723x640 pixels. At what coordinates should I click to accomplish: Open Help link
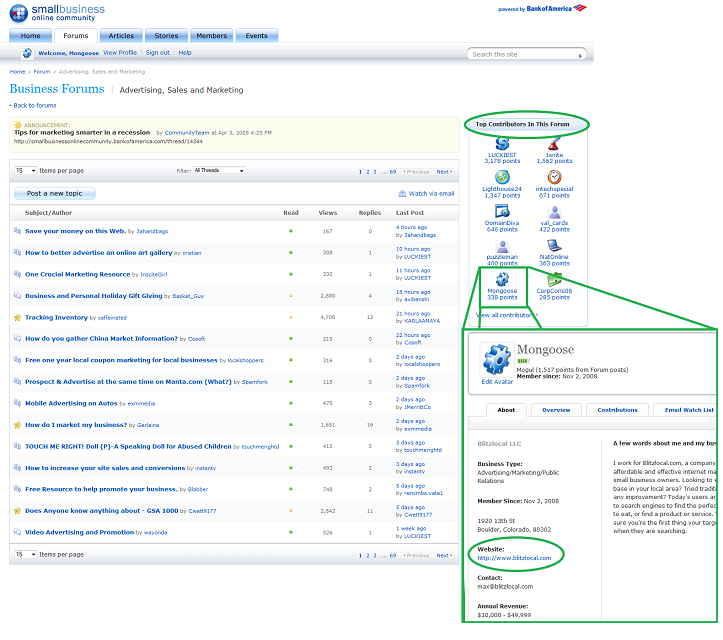[185, 53]
